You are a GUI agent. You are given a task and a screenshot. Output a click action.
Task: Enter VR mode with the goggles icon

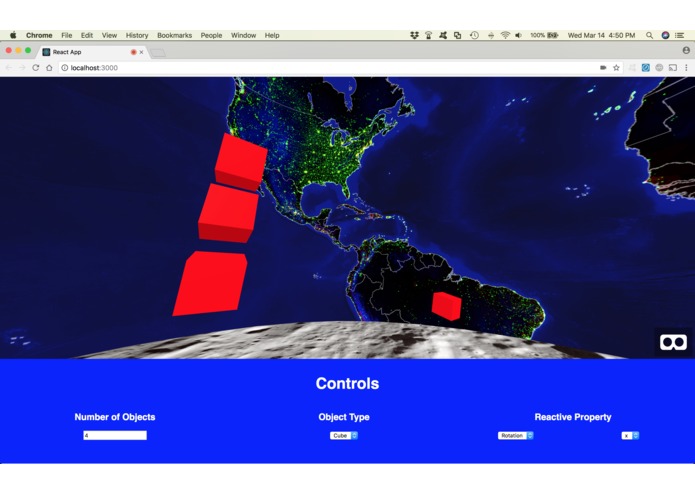click(673, 342)
